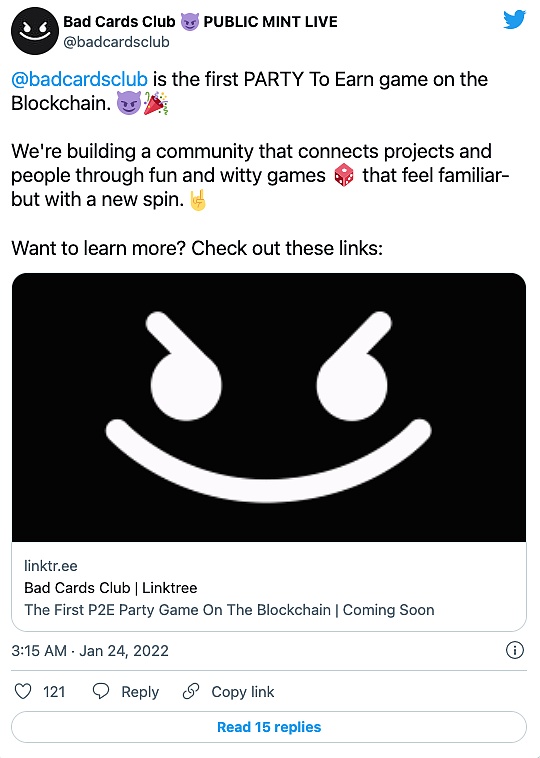Click the chain copy link icon
This screenshot has width=540, height=758.
191,692
